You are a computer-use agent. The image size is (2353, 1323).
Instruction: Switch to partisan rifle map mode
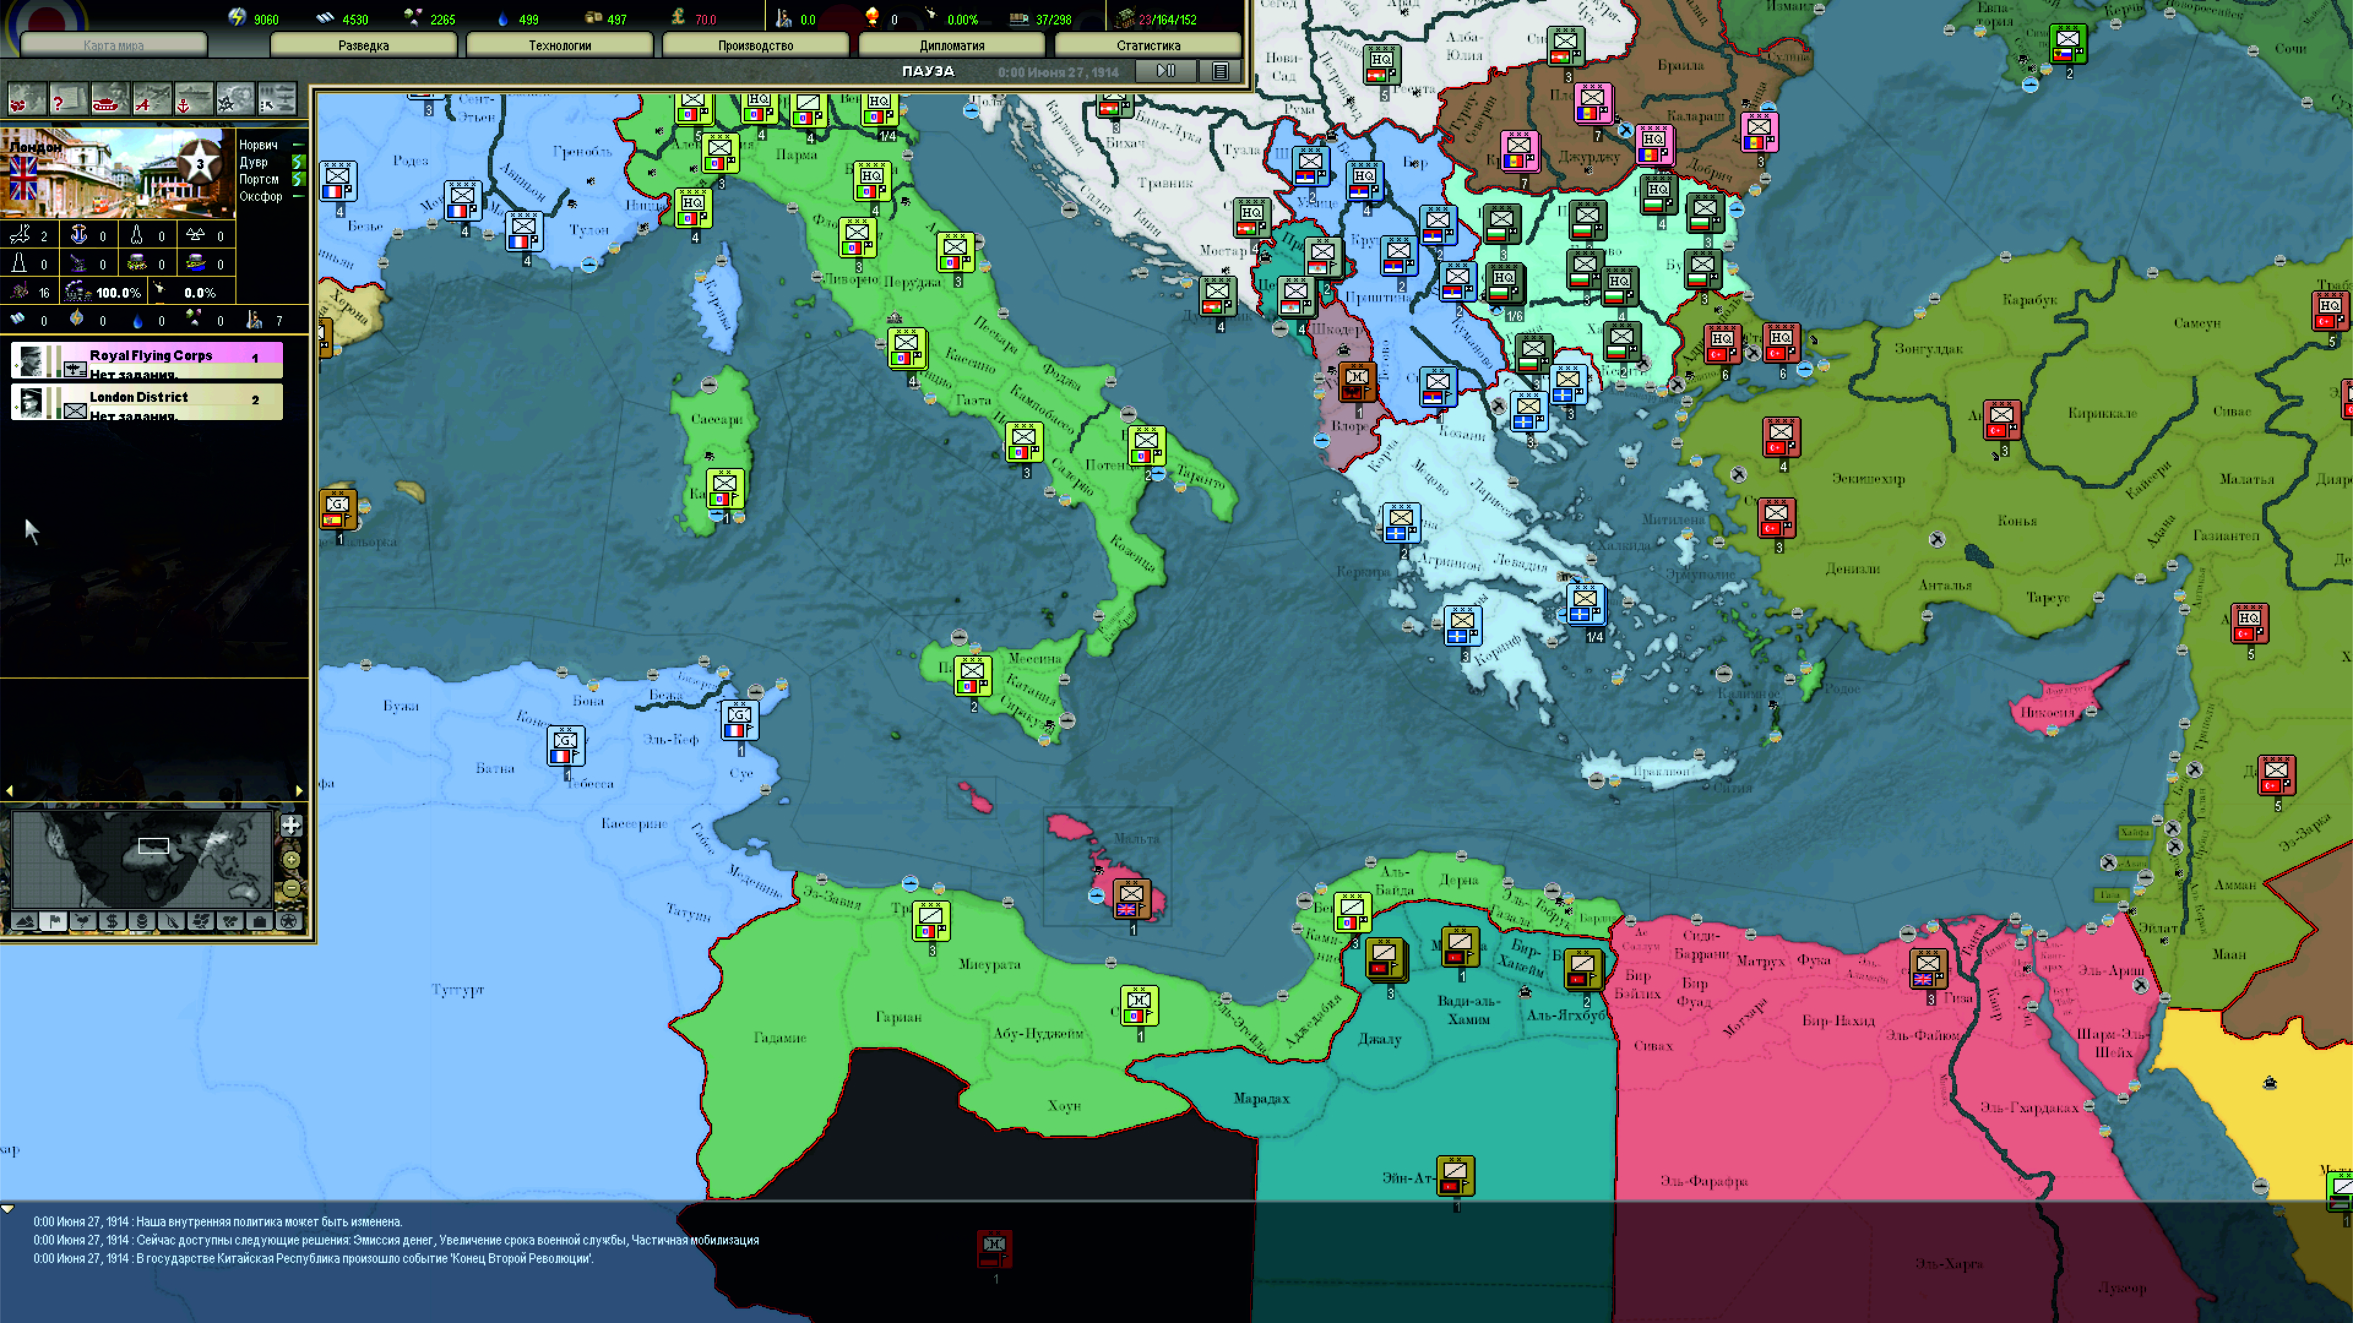coord(171,921)
